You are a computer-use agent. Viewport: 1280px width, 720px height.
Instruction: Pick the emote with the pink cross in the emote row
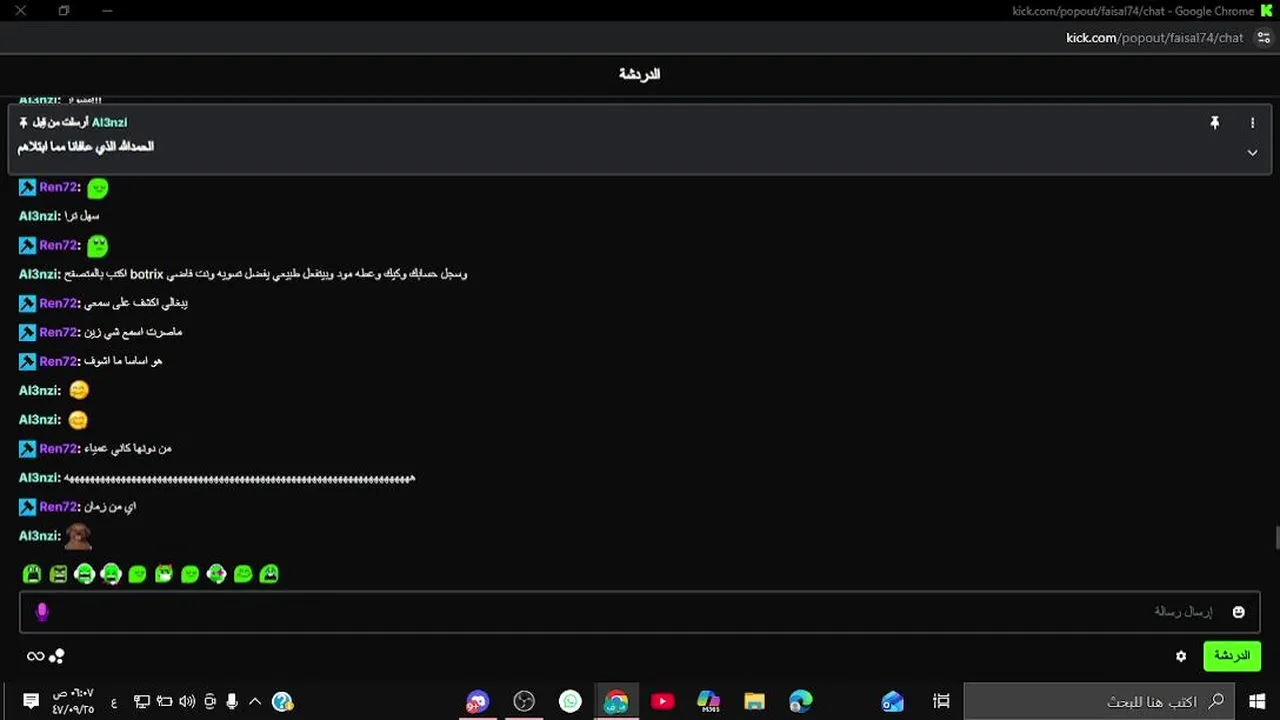pos(216,573)
